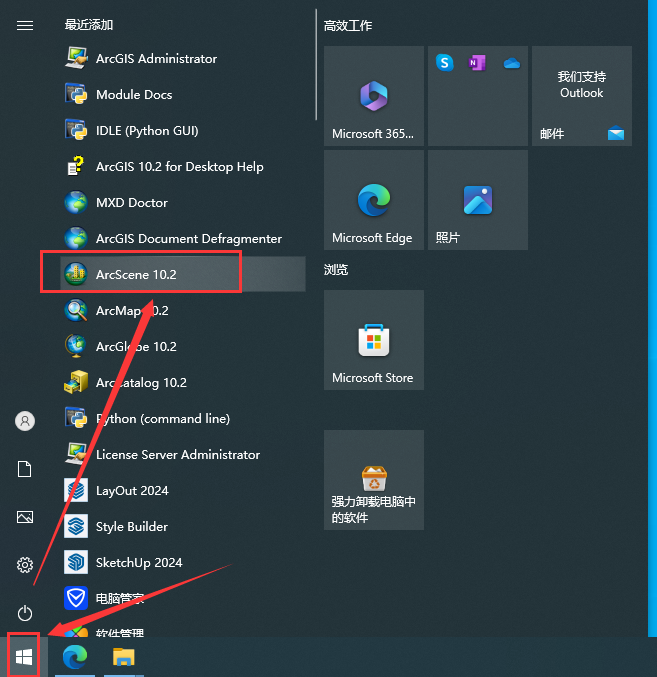Open Microsoft Edge tile
657x677 pixels.
pyautogui.click(x=373, y=200)
